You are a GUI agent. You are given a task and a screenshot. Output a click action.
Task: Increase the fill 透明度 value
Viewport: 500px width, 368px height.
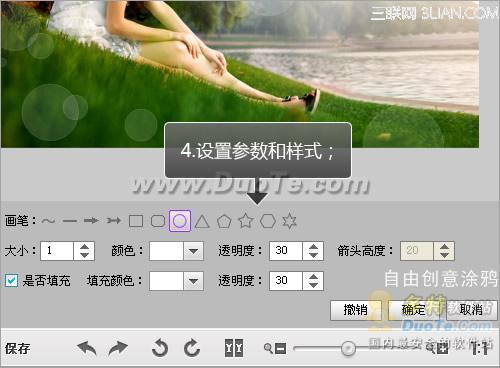point(313,277)
